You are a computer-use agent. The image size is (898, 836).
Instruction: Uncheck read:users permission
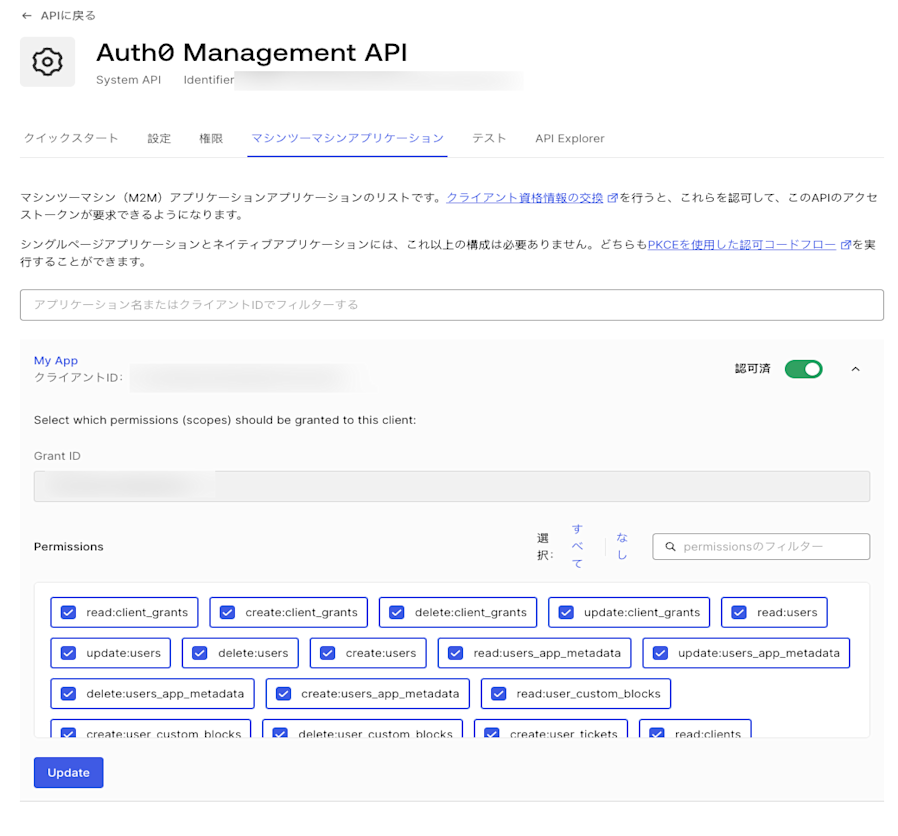coord(739,613)
